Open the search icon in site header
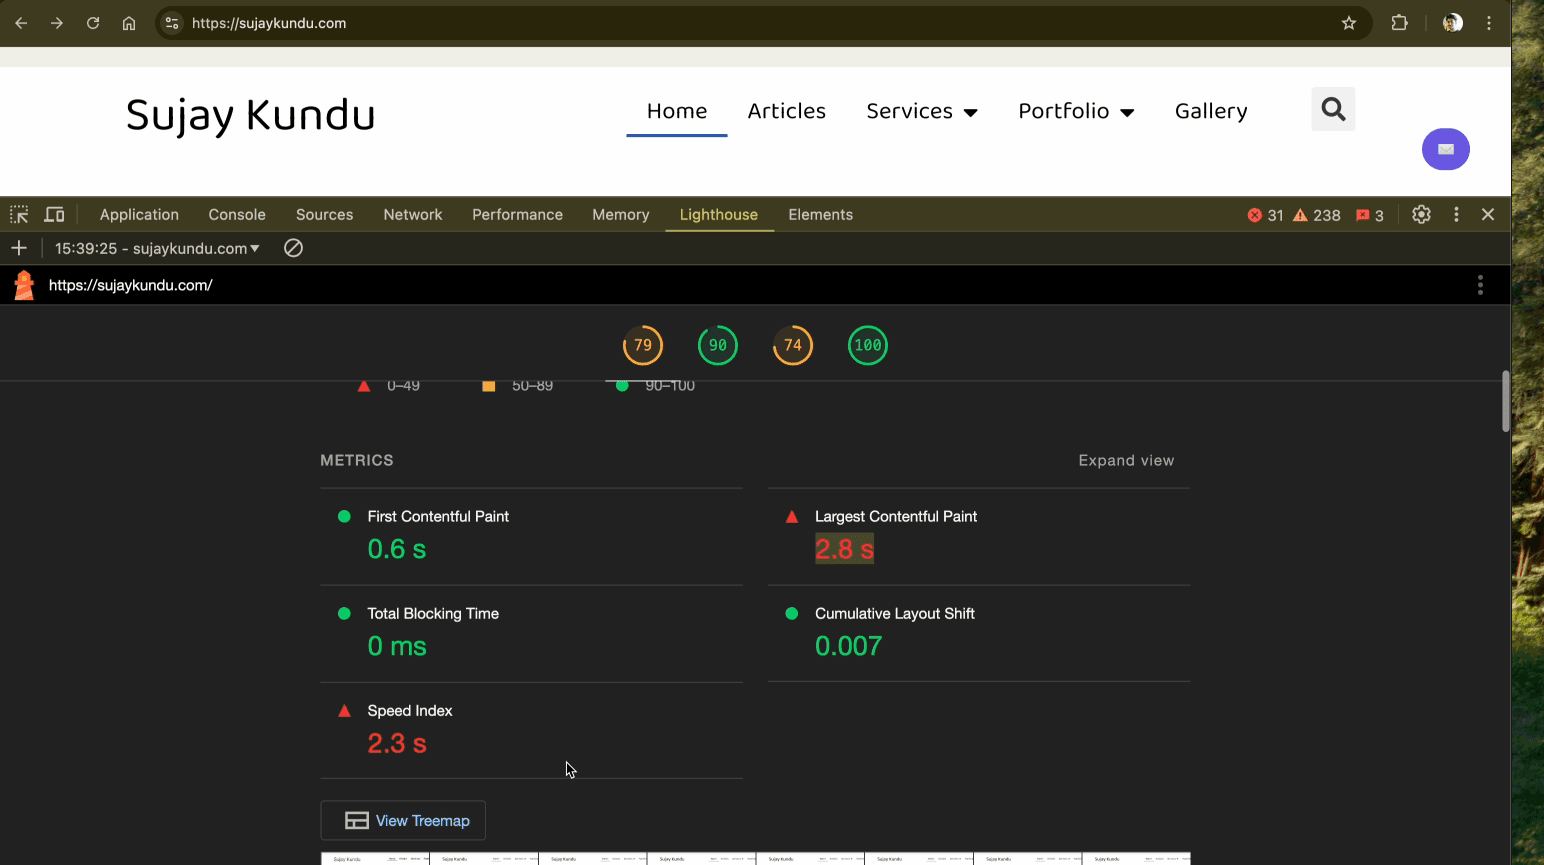 (1332, 109)
